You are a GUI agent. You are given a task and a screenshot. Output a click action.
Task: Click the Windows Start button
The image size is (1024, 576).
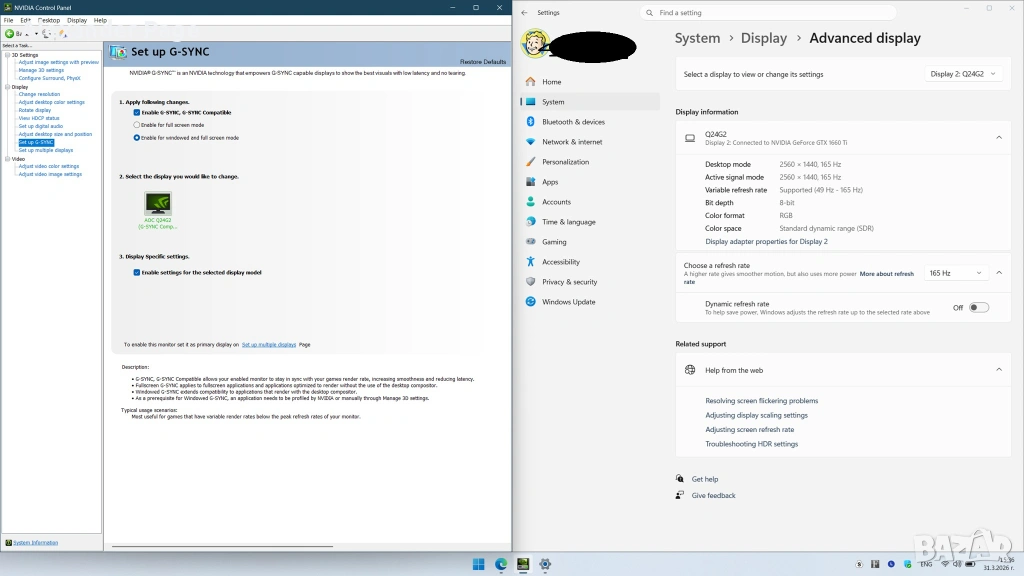pyautogui.click(x=479, y=564)
